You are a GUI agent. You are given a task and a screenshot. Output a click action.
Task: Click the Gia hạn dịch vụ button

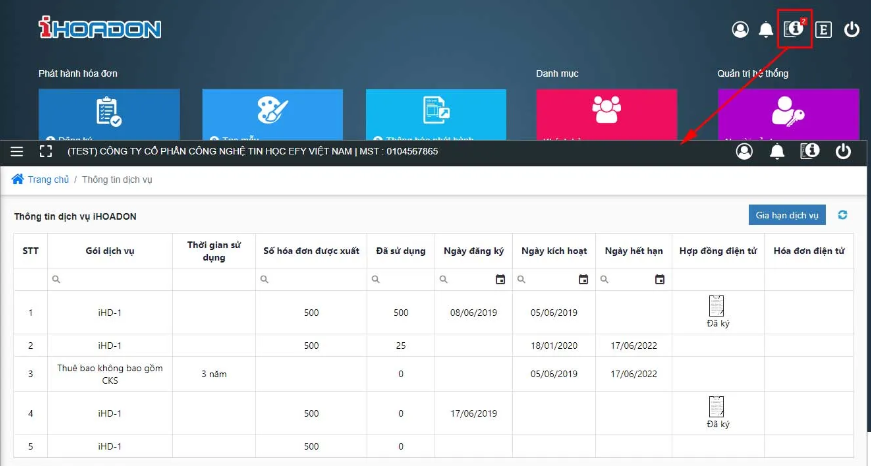(x=787, y=215)
